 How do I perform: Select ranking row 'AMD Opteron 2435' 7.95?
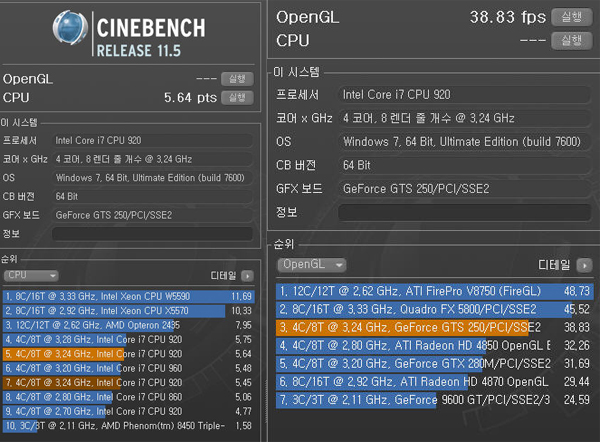(129, 325)
